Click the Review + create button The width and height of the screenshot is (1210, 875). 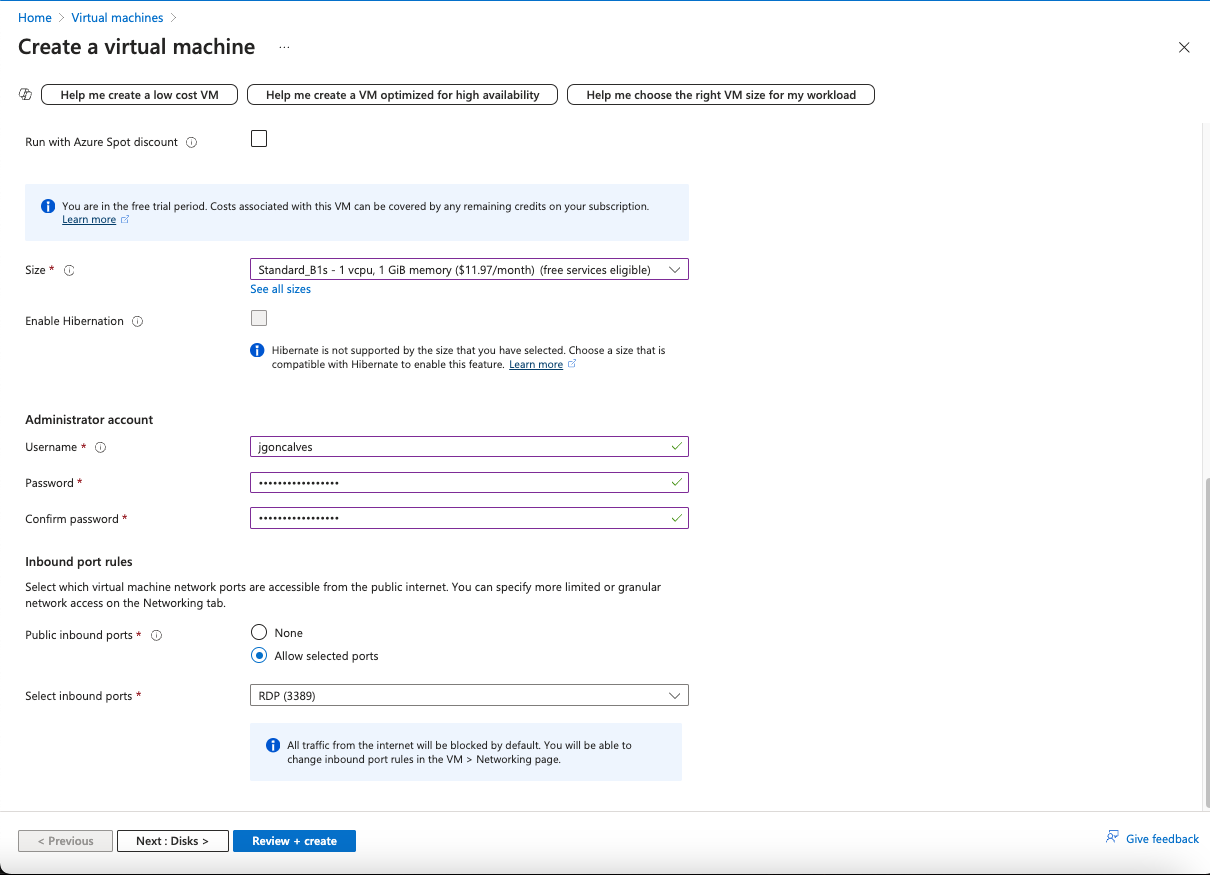pos(294,841)
